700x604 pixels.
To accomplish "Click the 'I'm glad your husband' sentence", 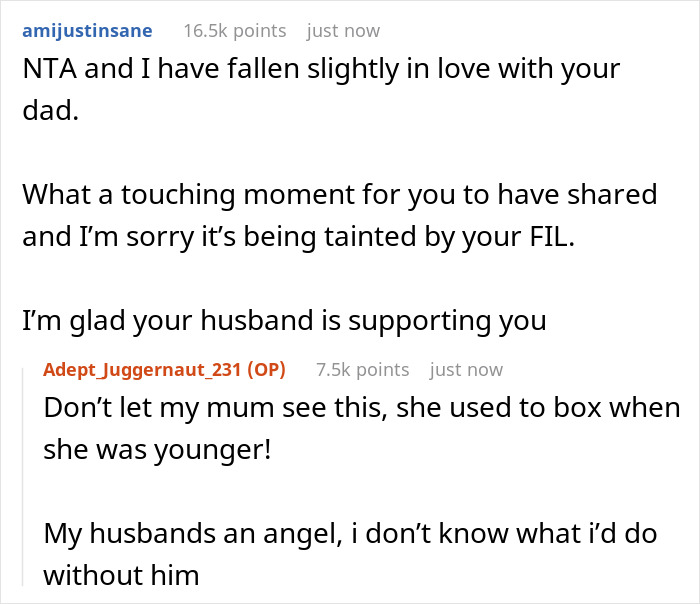I will click(x=284, y=321).
